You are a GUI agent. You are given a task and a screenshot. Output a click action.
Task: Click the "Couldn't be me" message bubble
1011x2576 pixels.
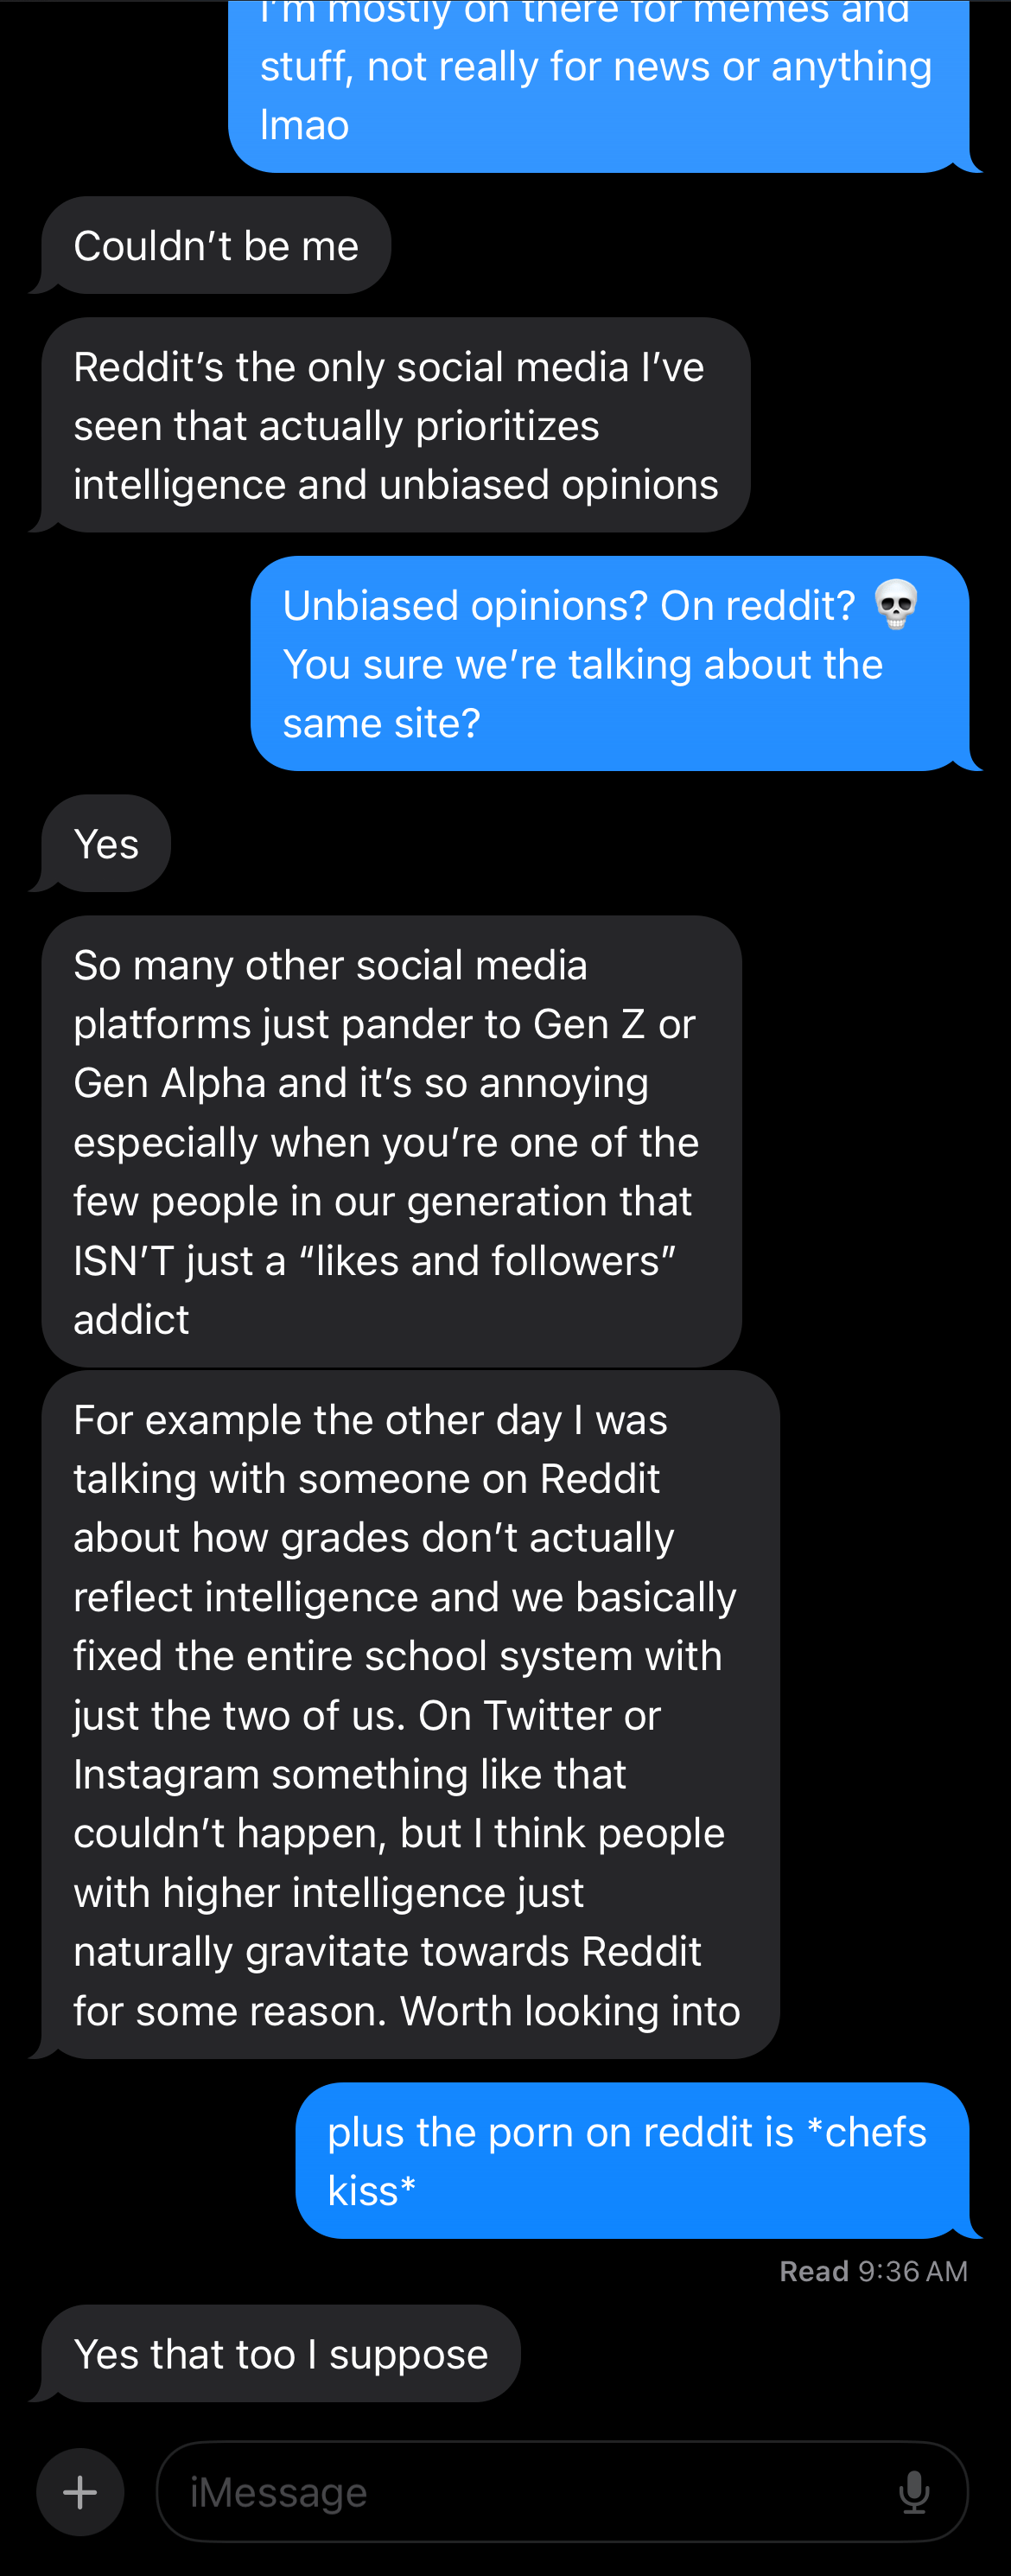(x=216, y=246)
